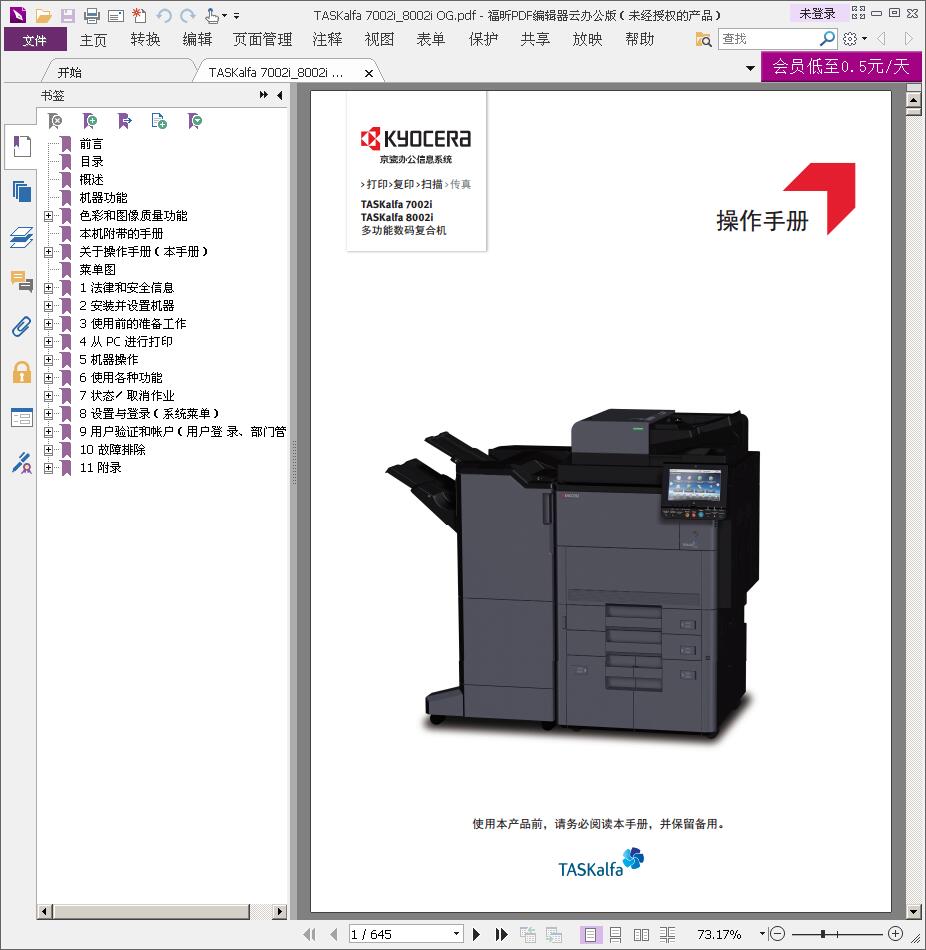Click the email envelope icon
This screenshot has width=926, height=950.
click(x=116, y=15)
